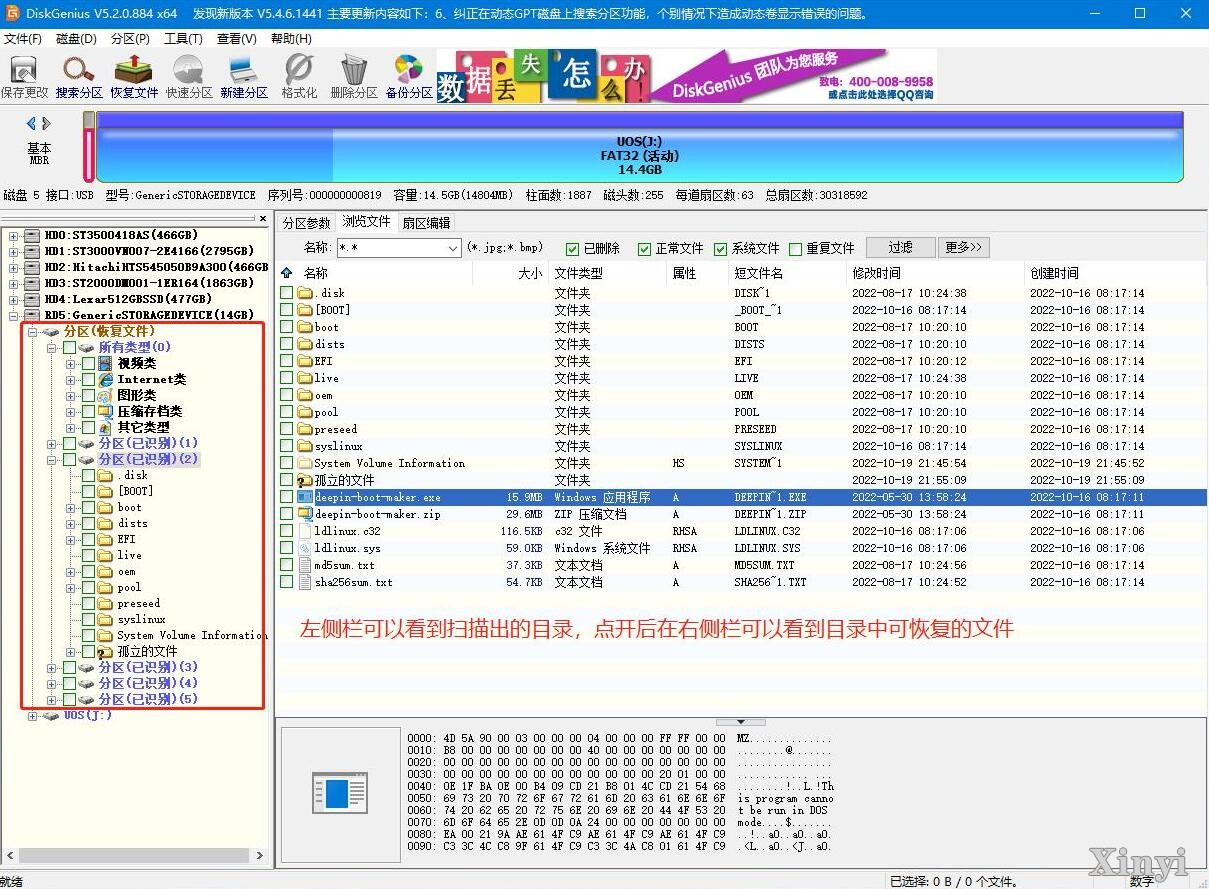
Task: Open the 查看(V) menu
Action: [x=237, y=38]
